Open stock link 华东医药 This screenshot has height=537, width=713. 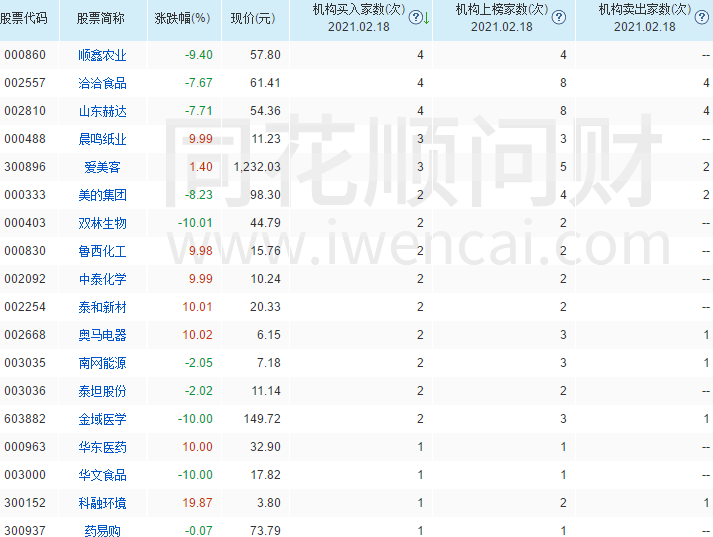coord(102,447)
